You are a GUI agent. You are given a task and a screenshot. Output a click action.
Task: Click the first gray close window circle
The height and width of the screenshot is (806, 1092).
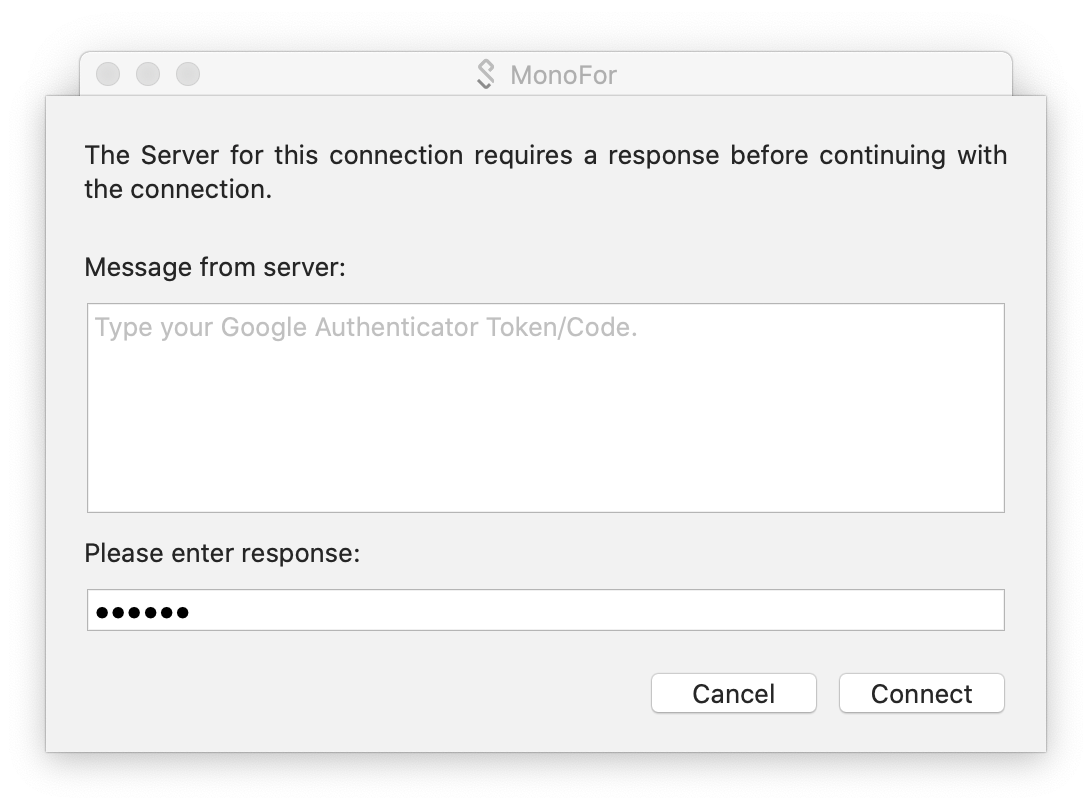pyautogui.click(x=108, y=74)
